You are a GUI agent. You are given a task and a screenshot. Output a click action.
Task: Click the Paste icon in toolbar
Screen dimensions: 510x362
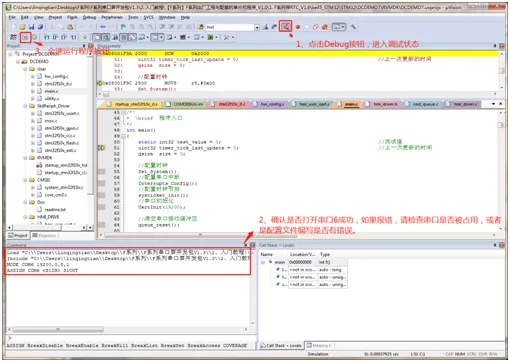70,27
